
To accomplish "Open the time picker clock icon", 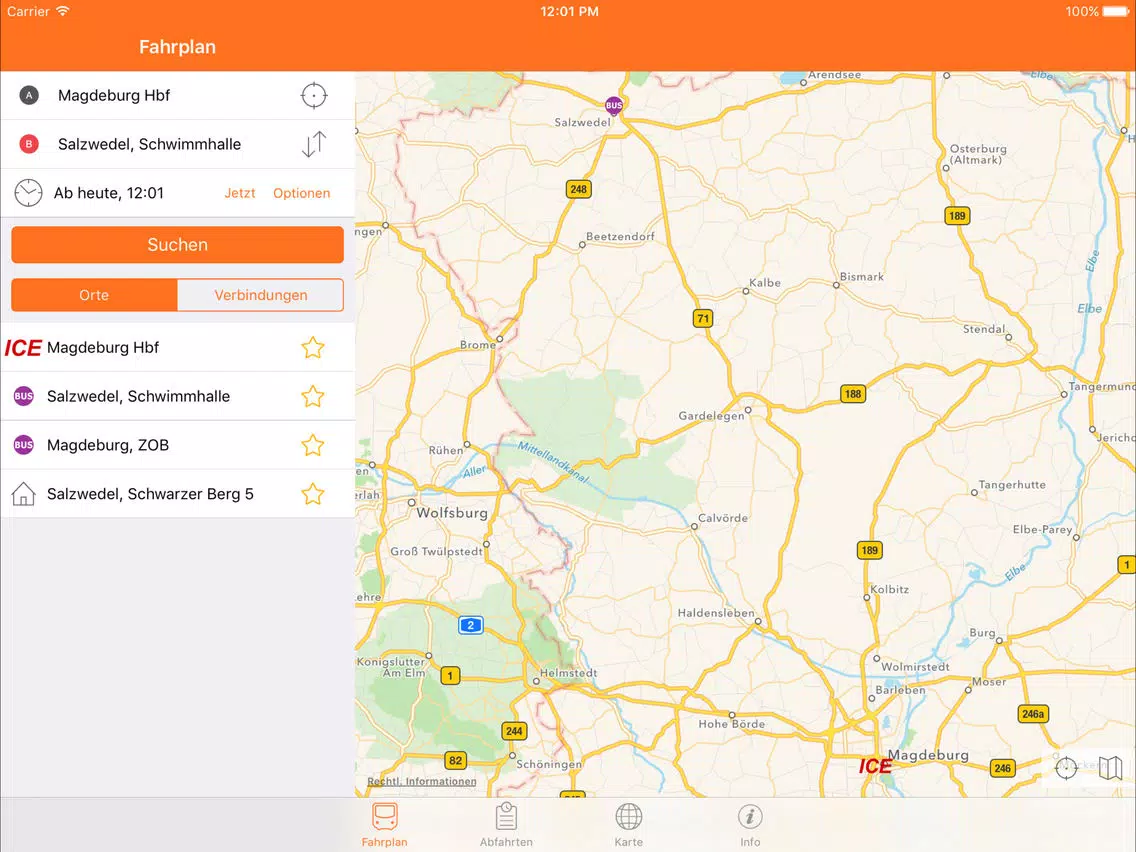I will [28, 193].
